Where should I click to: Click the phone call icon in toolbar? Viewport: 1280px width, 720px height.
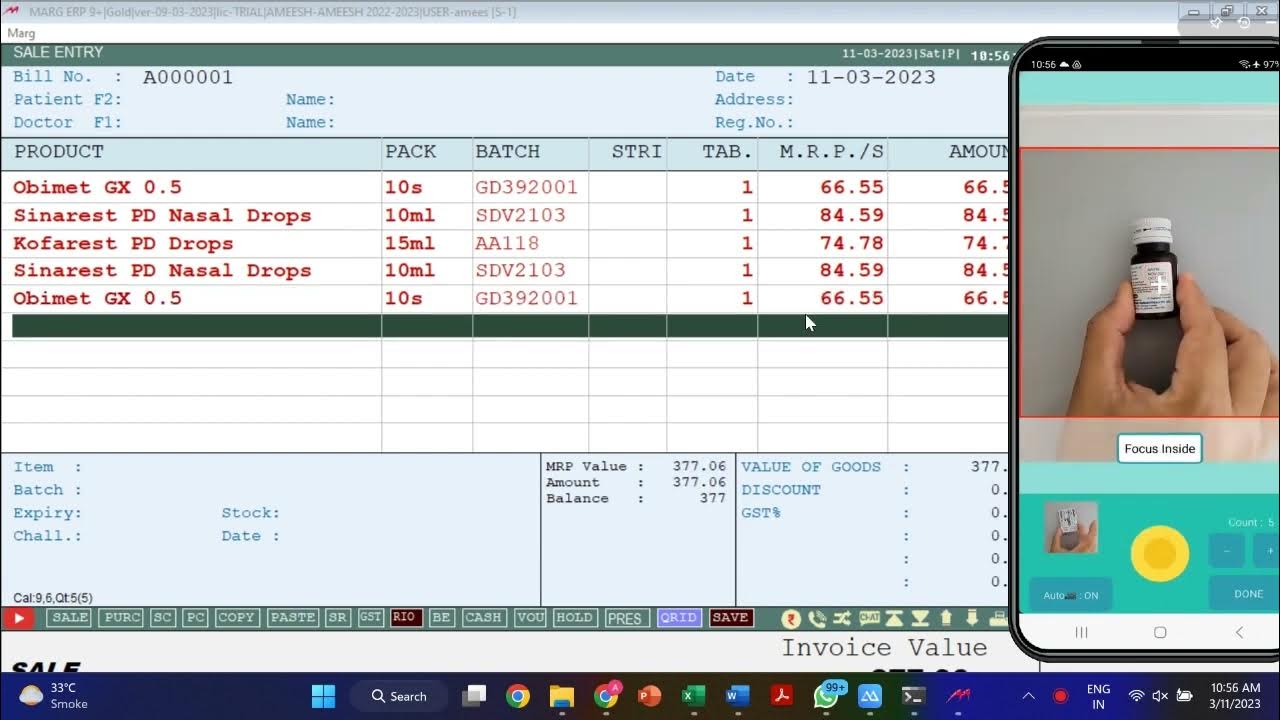(817, 618)
